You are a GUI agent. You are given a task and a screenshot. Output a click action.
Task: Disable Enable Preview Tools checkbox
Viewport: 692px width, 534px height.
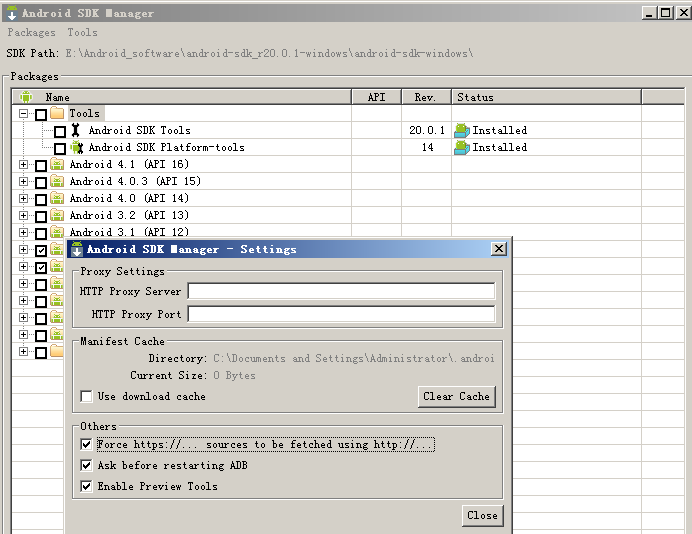86,486
